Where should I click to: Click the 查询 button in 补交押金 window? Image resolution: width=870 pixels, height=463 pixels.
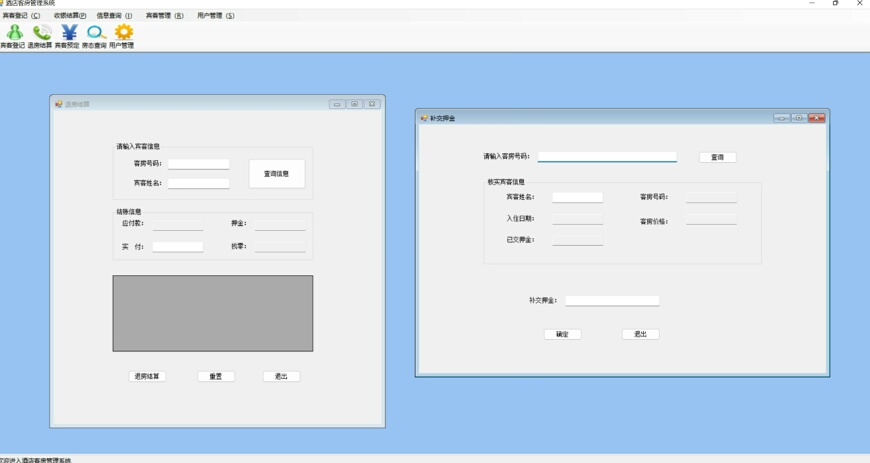(717, 157)
